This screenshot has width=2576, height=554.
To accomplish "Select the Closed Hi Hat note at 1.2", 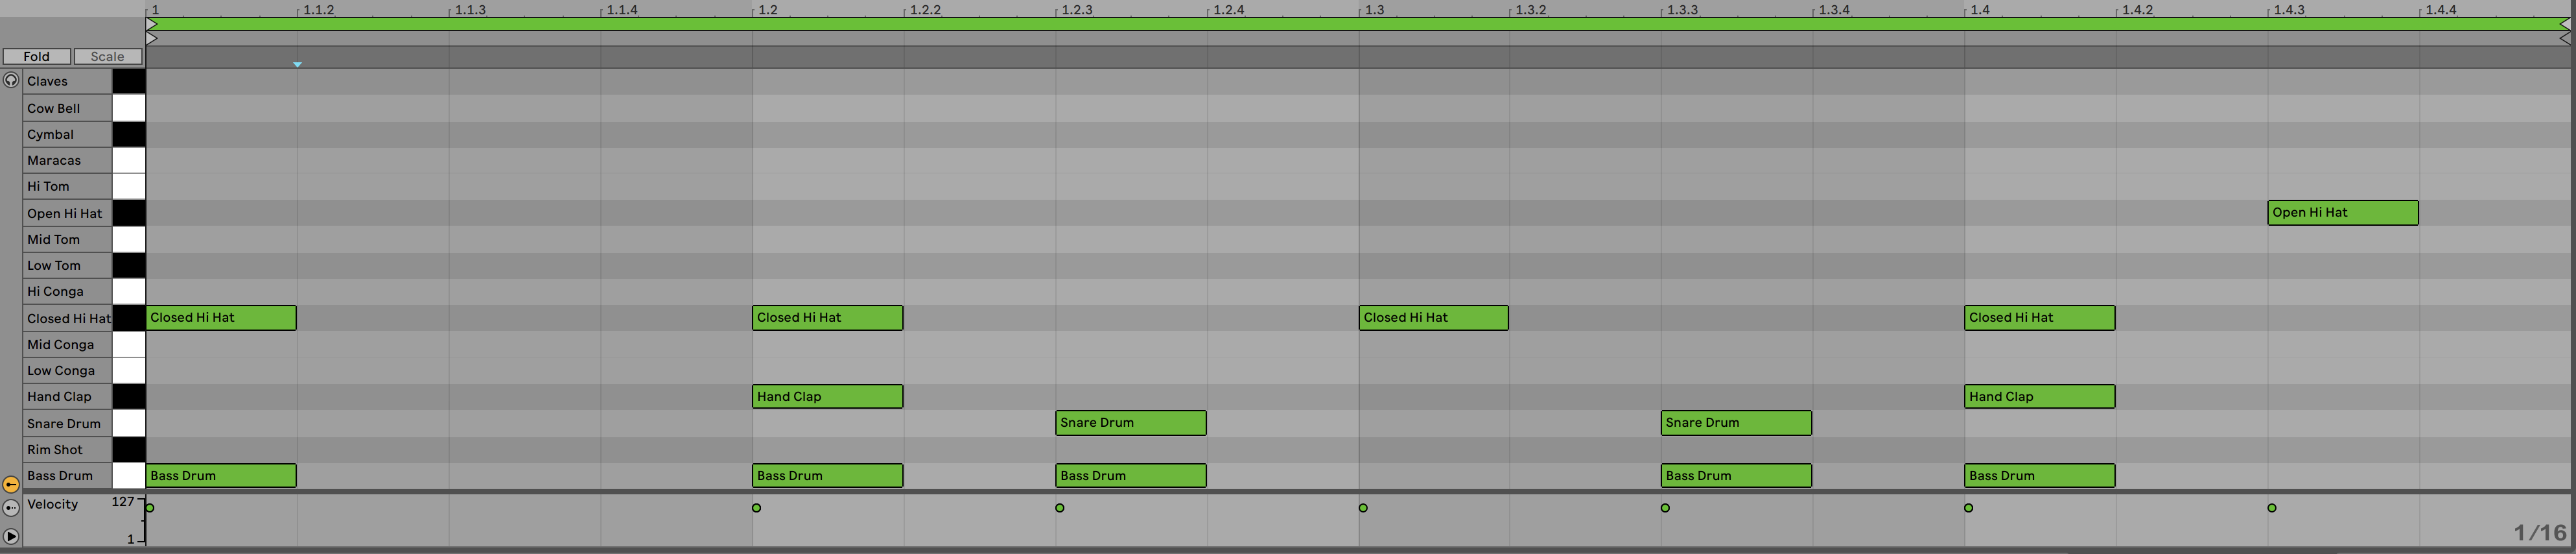I will tap(827, 317).
